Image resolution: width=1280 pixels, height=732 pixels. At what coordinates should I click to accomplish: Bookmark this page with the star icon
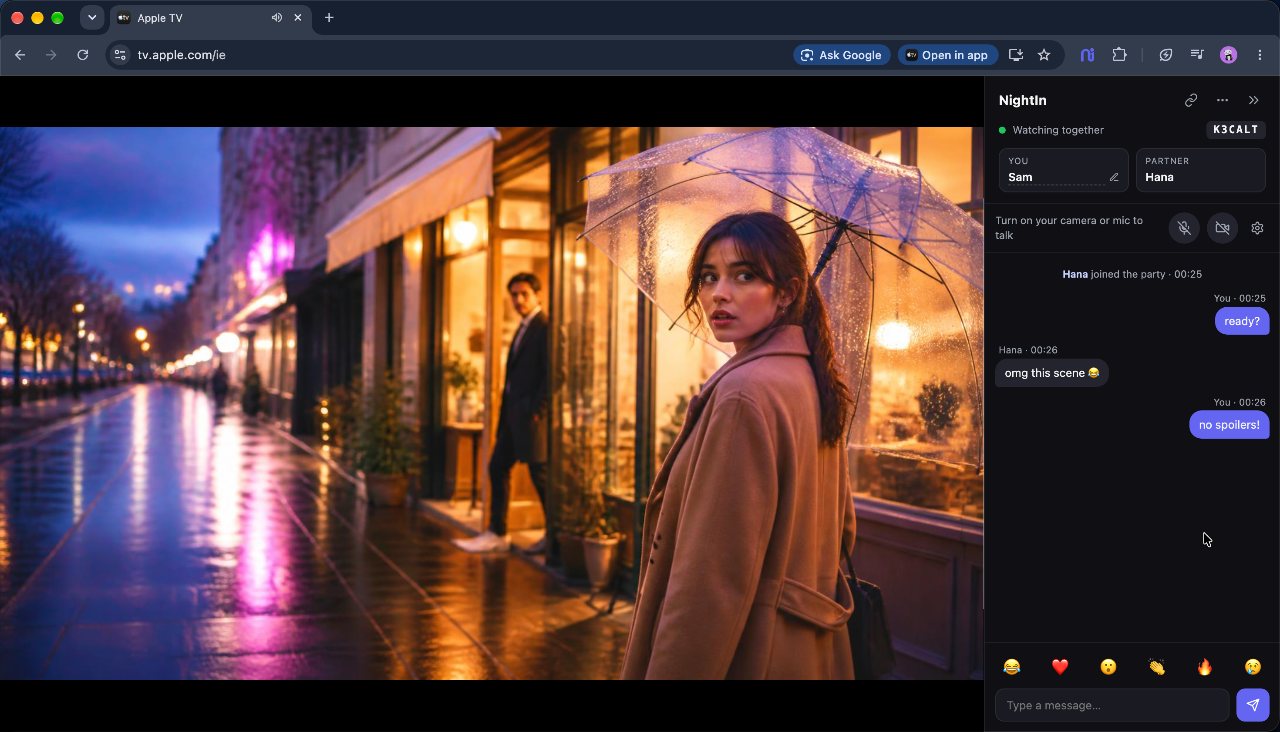[1044, 55]
